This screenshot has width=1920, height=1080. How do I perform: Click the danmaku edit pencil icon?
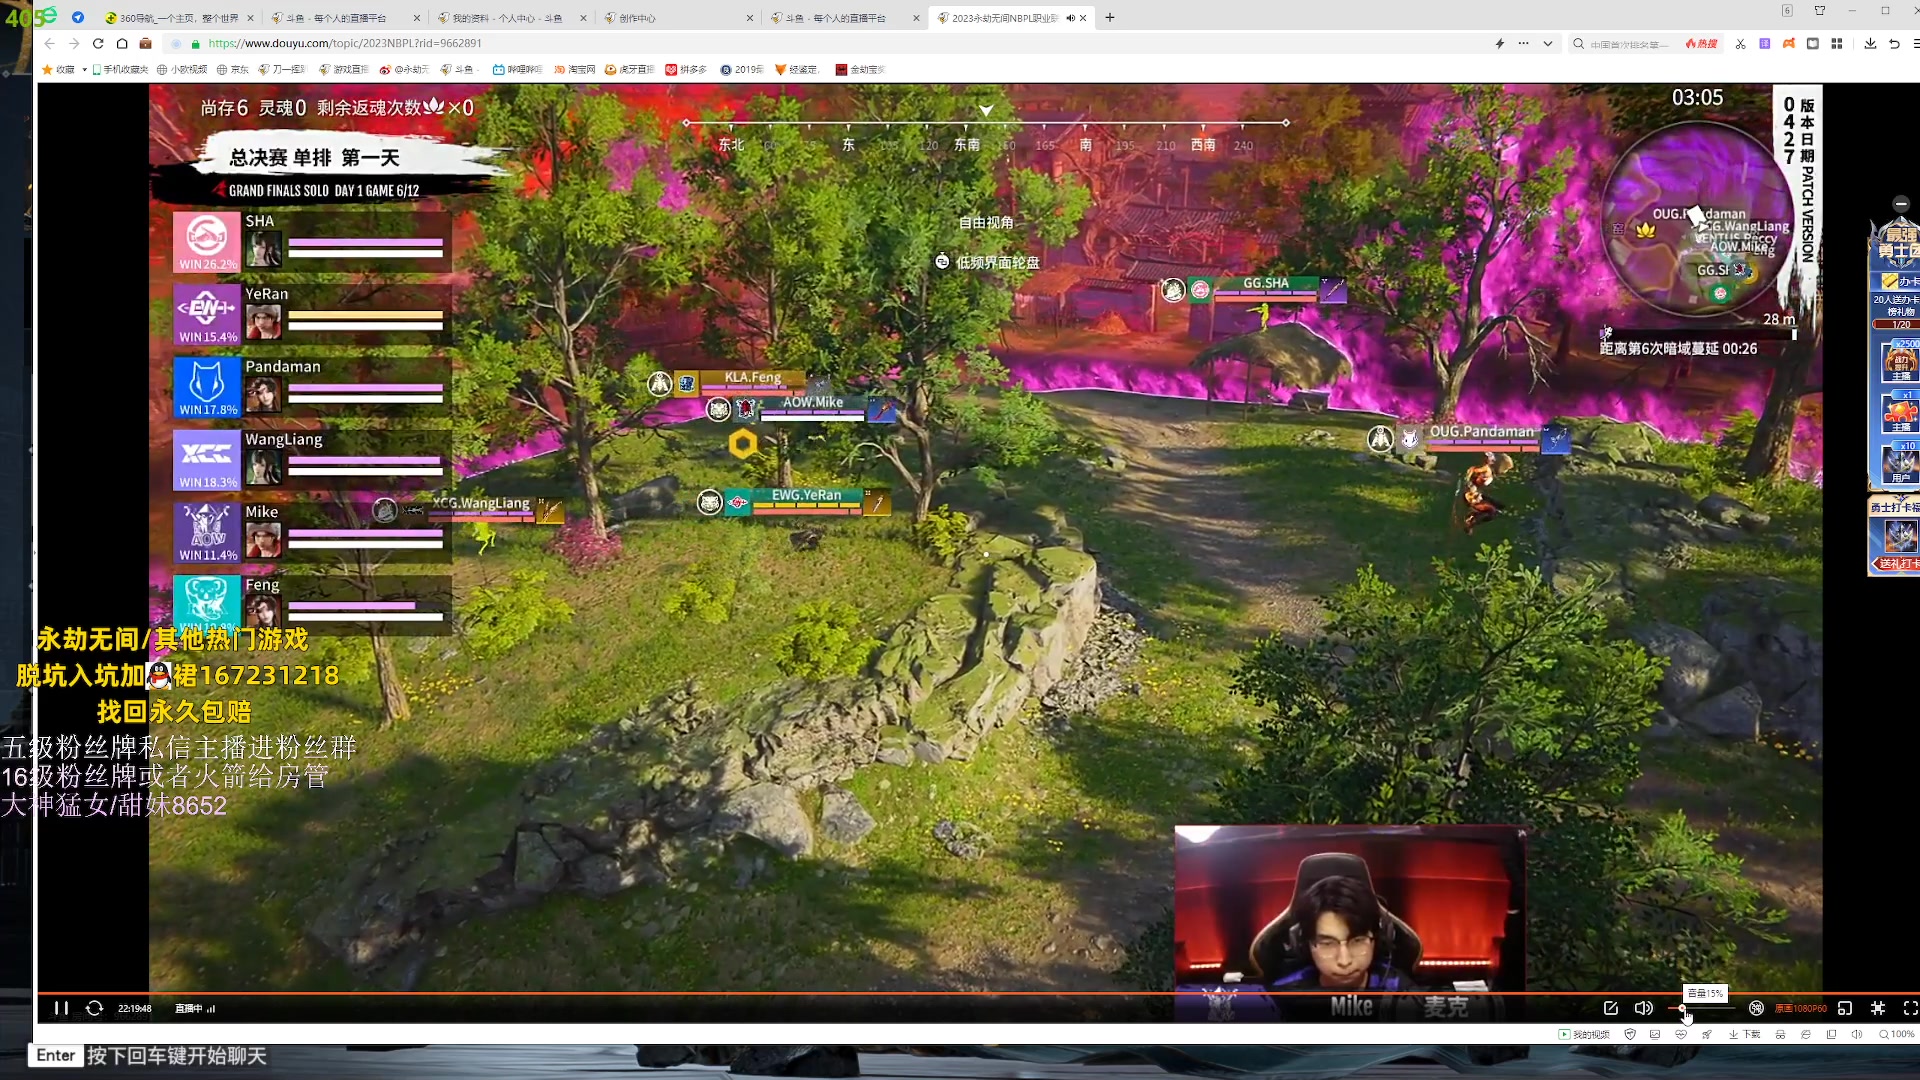(x=1610, y=1008)
